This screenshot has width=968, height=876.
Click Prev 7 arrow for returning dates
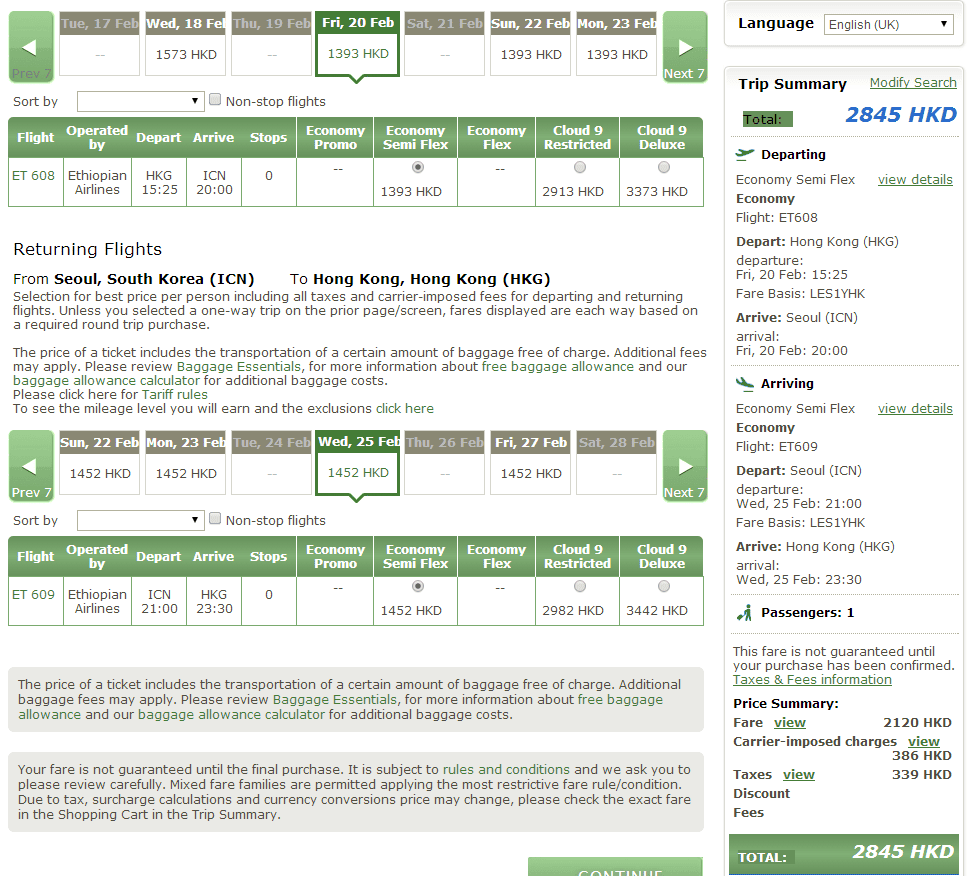click(x=30, y=466)
